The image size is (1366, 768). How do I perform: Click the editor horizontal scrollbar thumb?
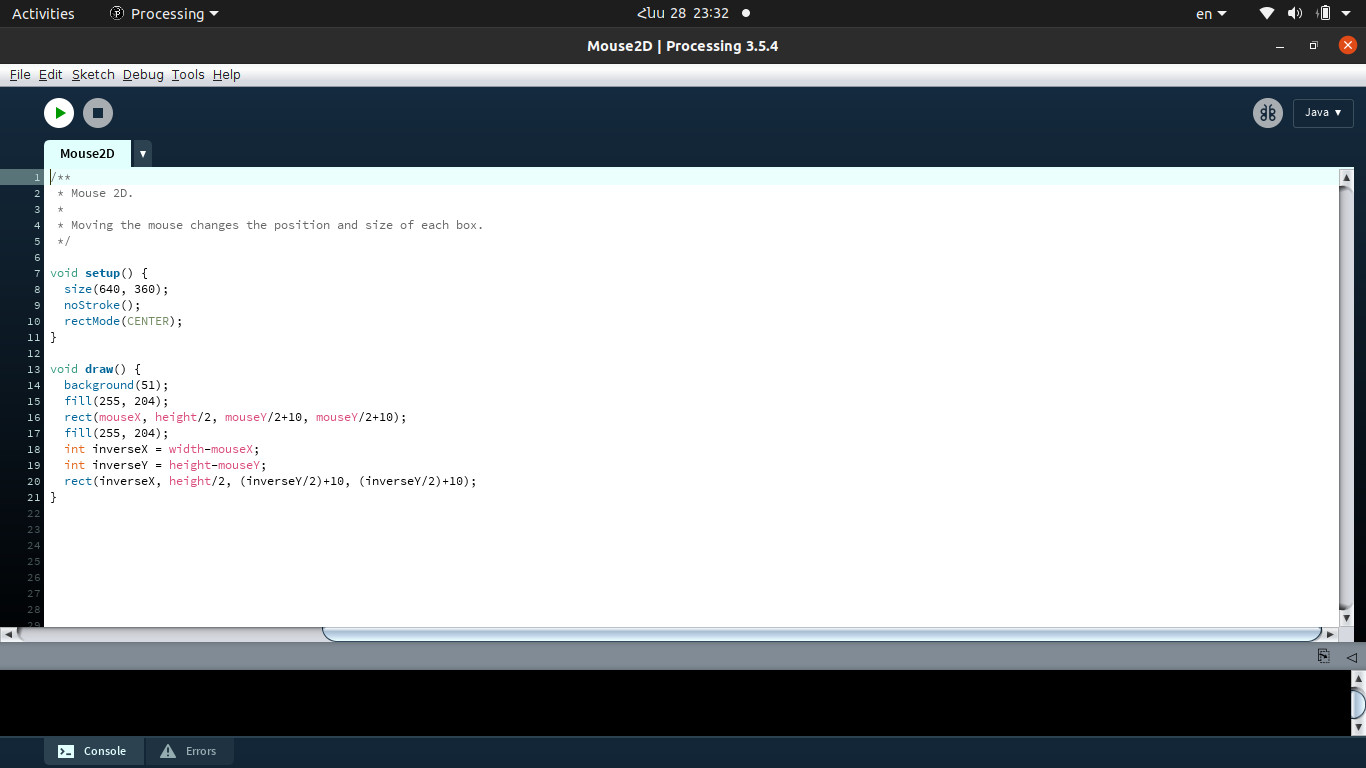coord(821,634)
